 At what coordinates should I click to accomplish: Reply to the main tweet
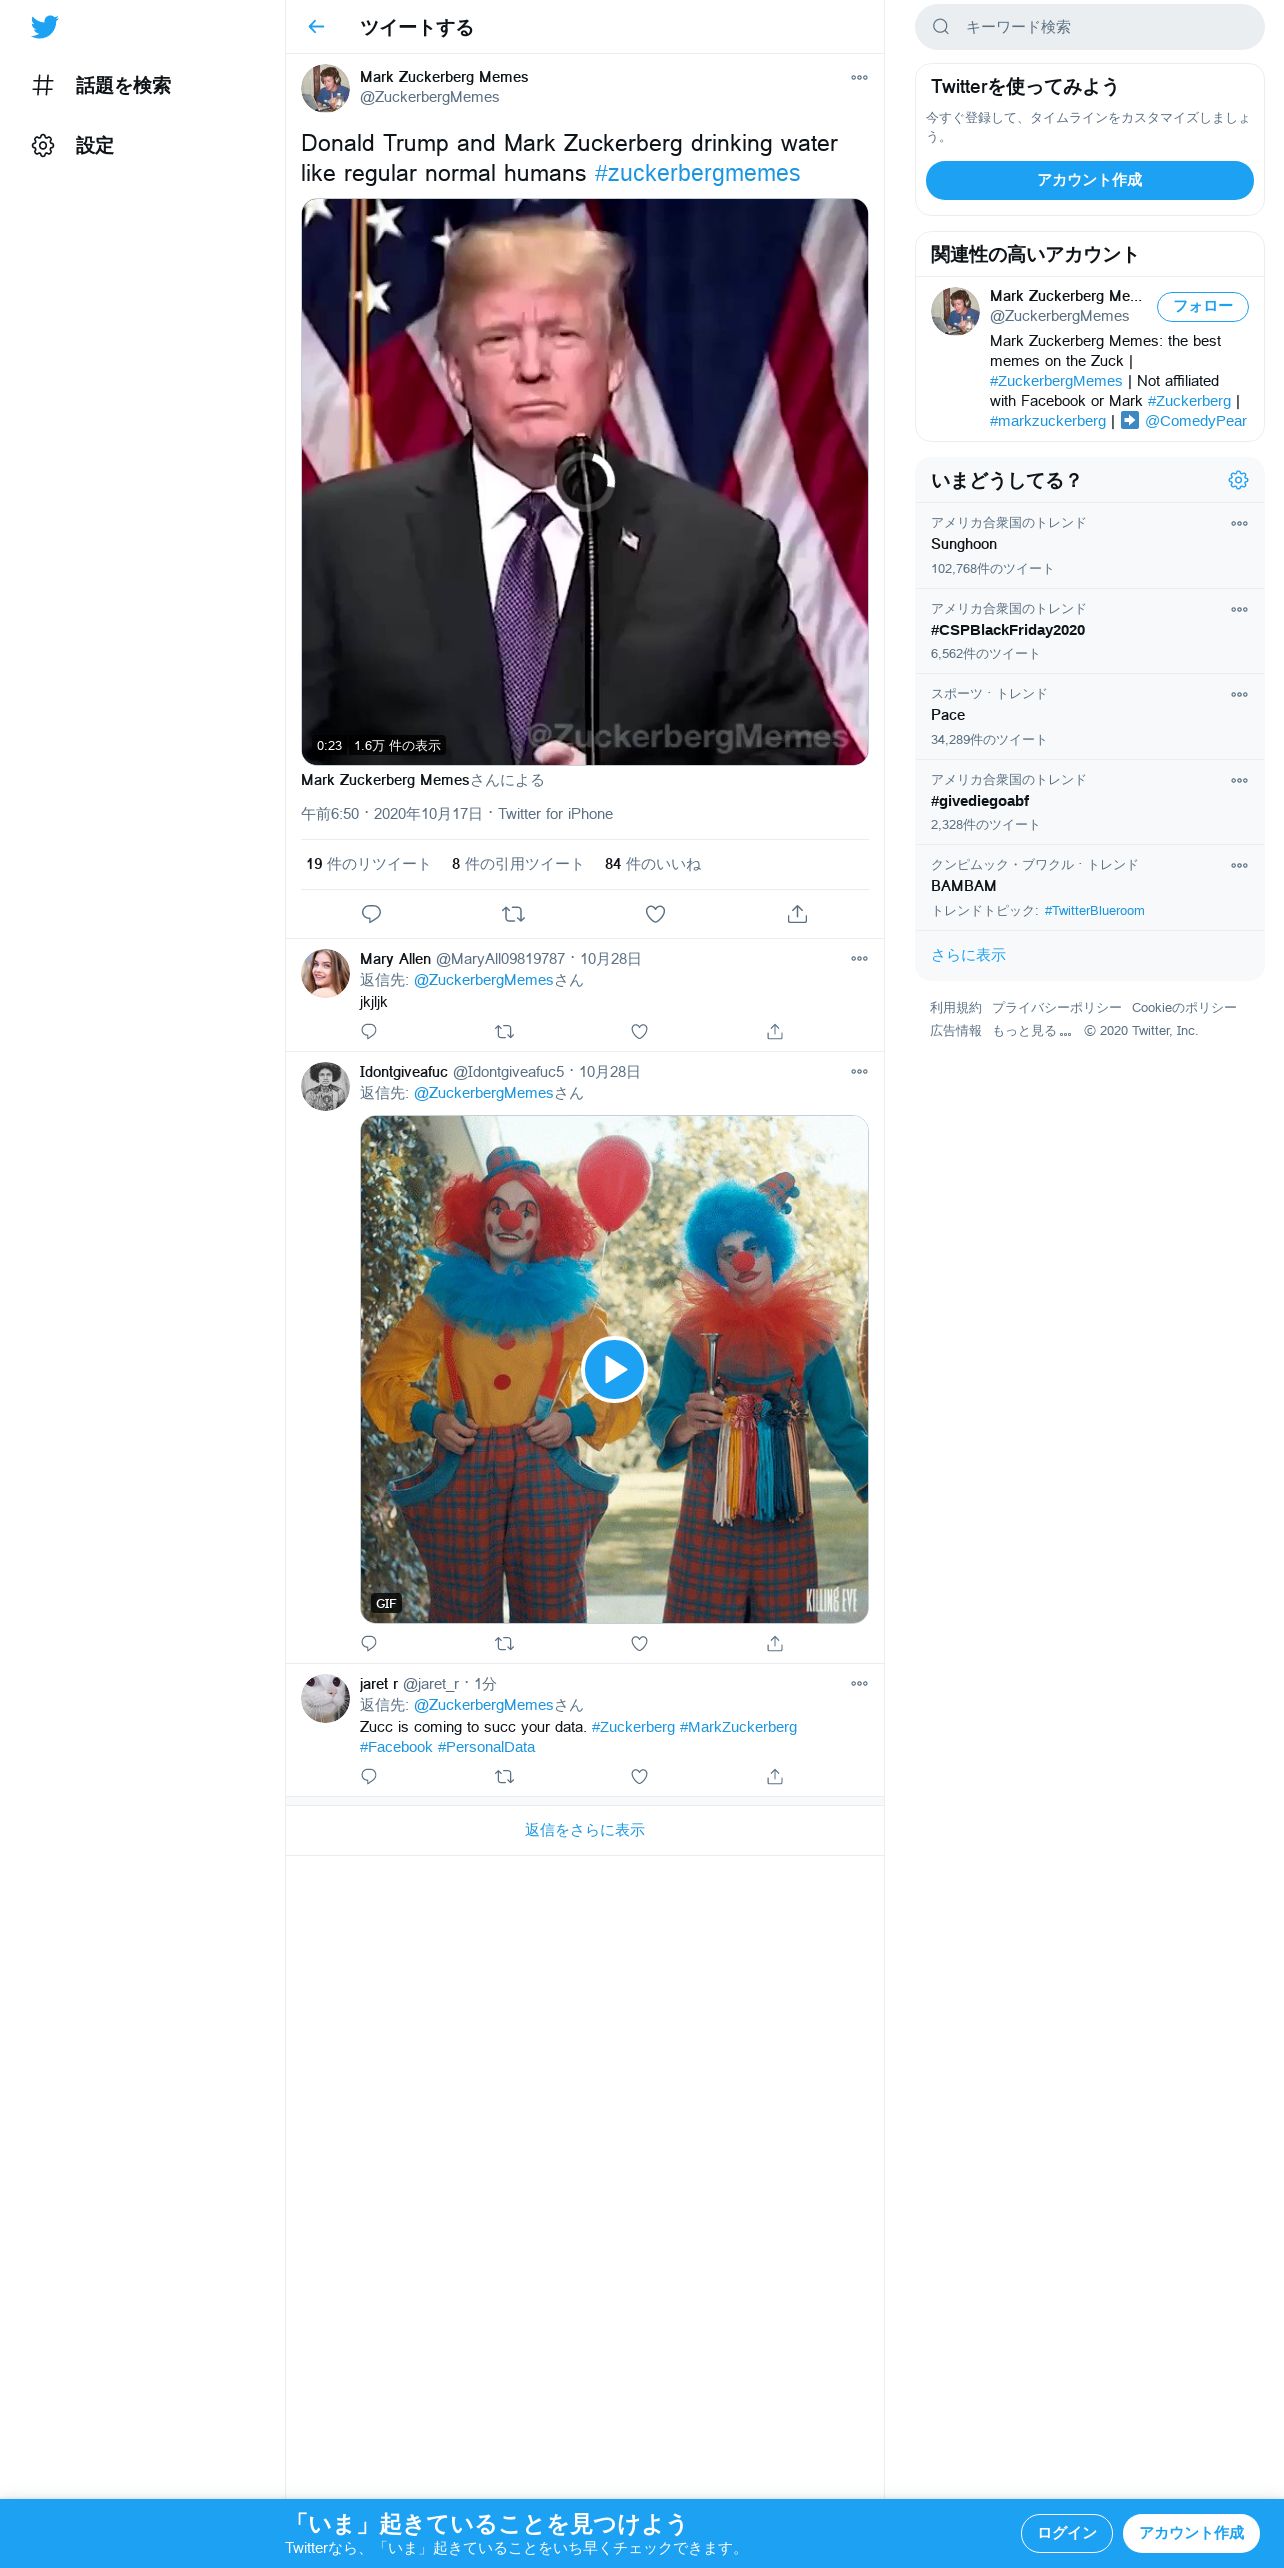(371, 914)
